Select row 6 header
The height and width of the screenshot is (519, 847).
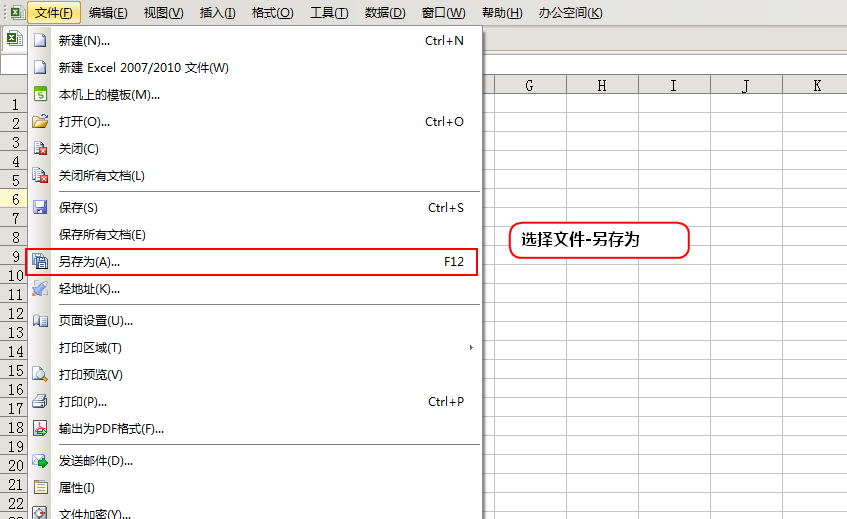click(15, 199)
